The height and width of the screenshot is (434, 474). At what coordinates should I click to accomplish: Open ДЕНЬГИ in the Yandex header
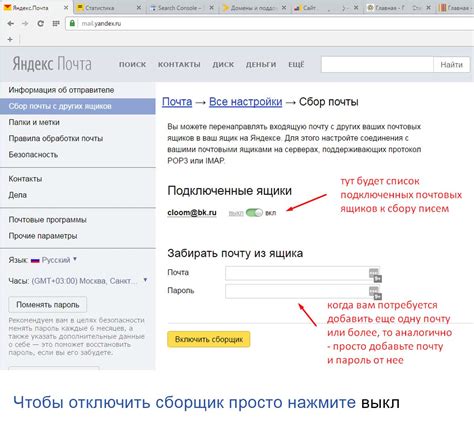(x=261, y=65)
